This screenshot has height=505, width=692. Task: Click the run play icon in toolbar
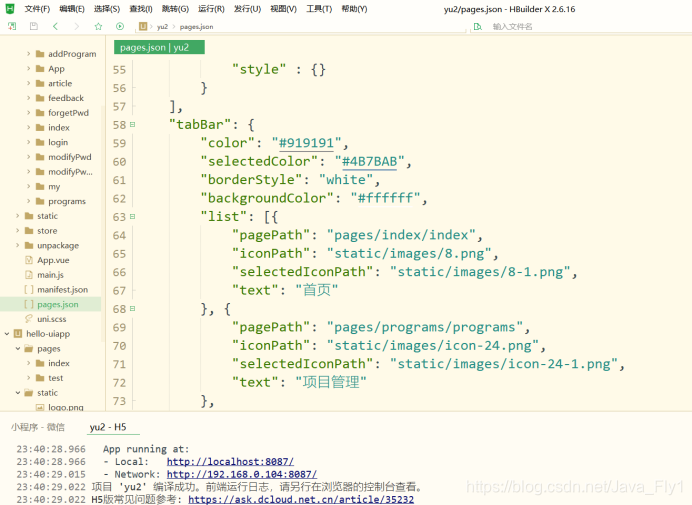point(120,26)
